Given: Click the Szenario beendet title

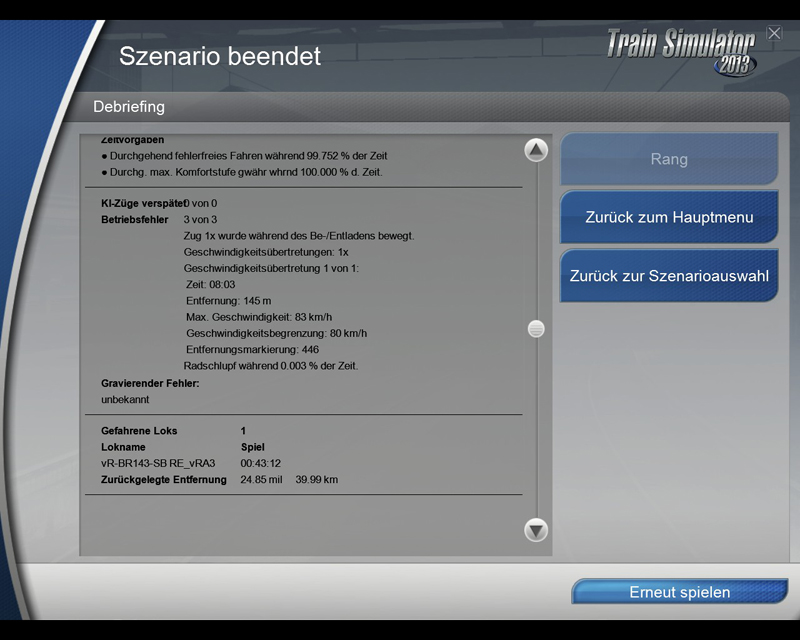Looking at the screenshot, I should [x=220, y=56].
